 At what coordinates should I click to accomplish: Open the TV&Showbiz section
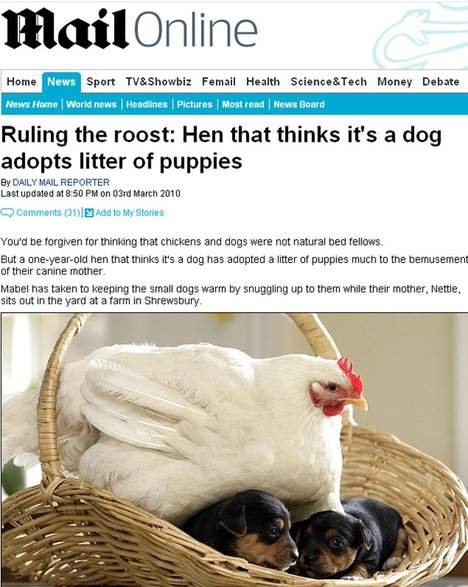[158, 82]
